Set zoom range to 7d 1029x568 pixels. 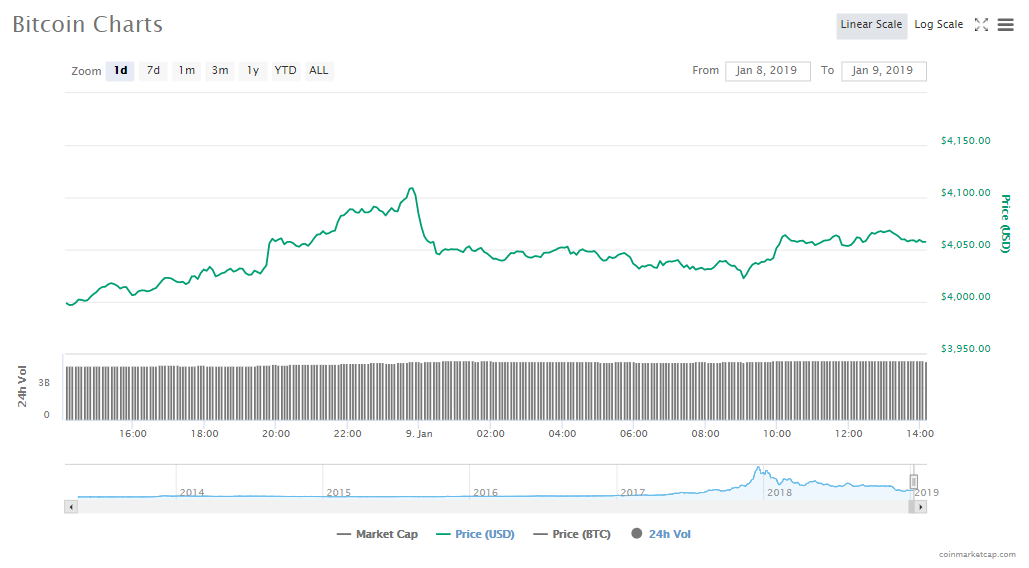(153, 71)
